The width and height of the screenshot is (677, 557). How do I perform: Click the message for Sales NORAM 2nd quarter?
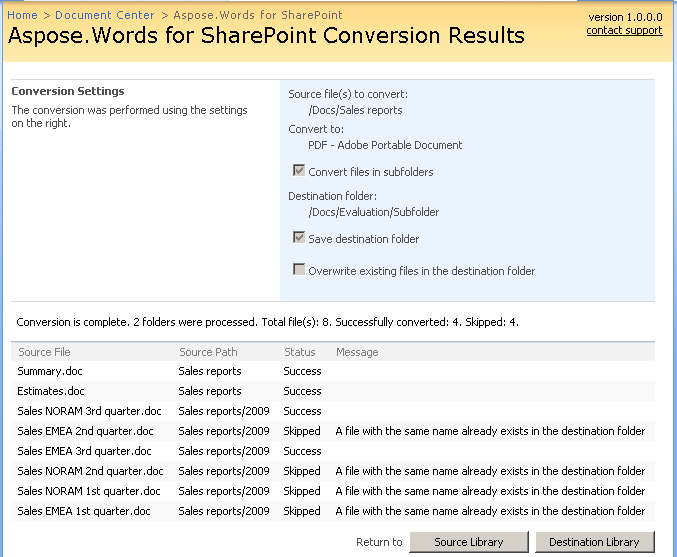(x=490, y=471)
